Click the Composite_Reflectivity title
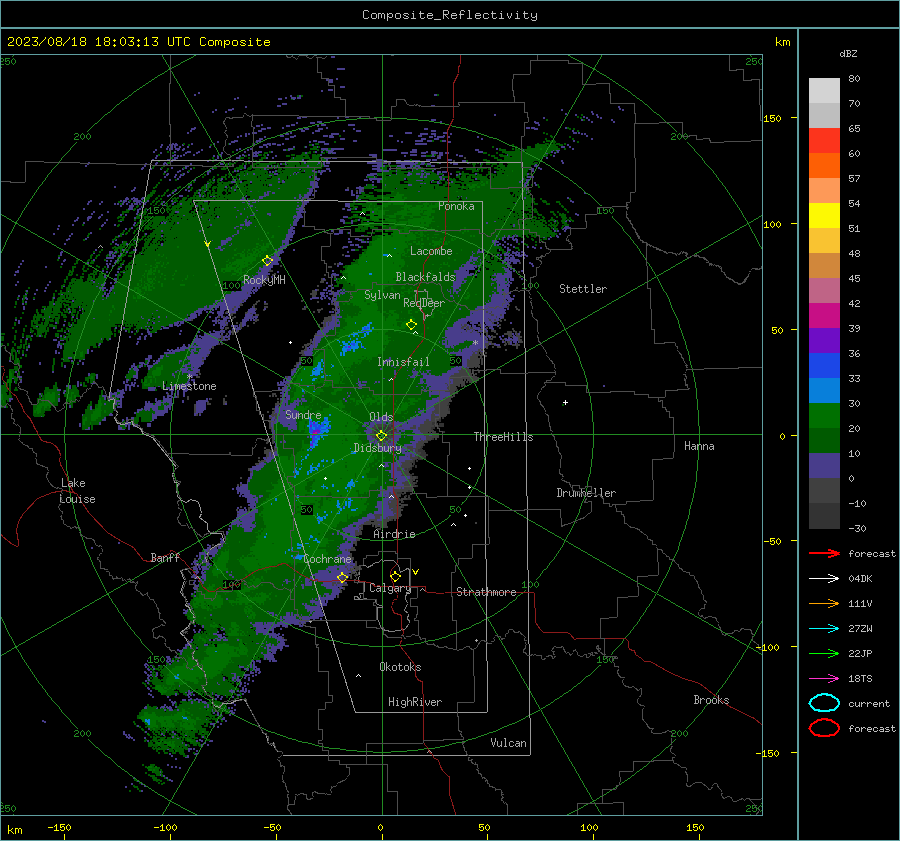The image size is (900, 841). click(450, 15)
